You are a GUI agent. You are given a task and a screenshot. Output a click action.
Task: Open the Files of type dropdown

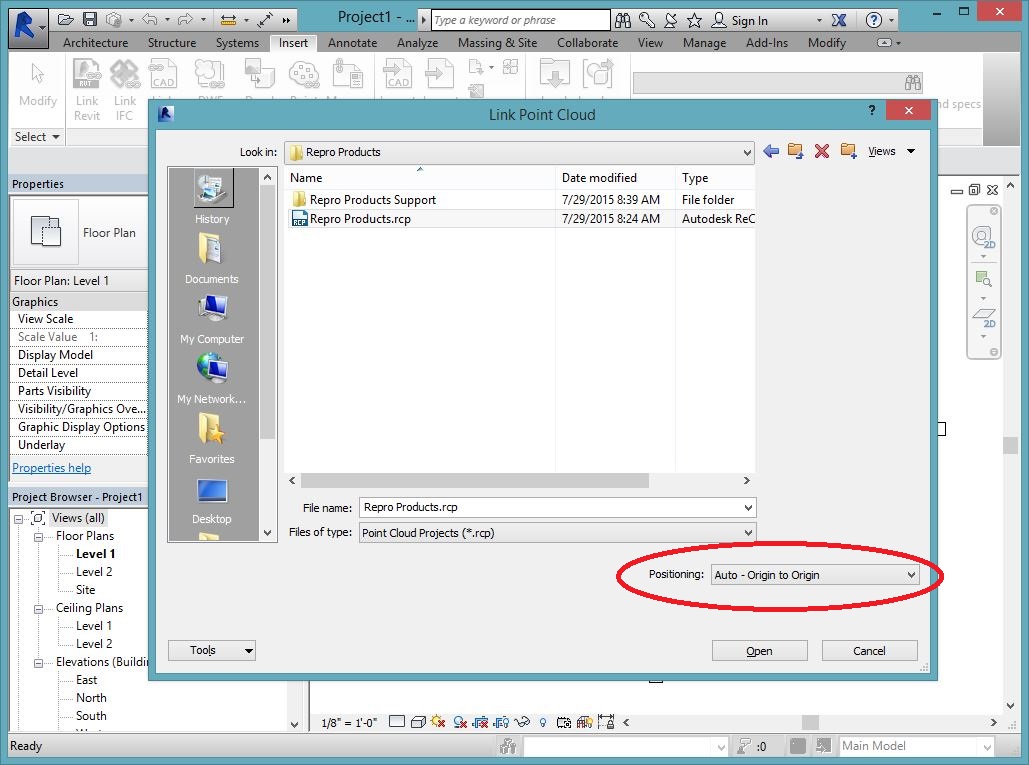(556, 533)
